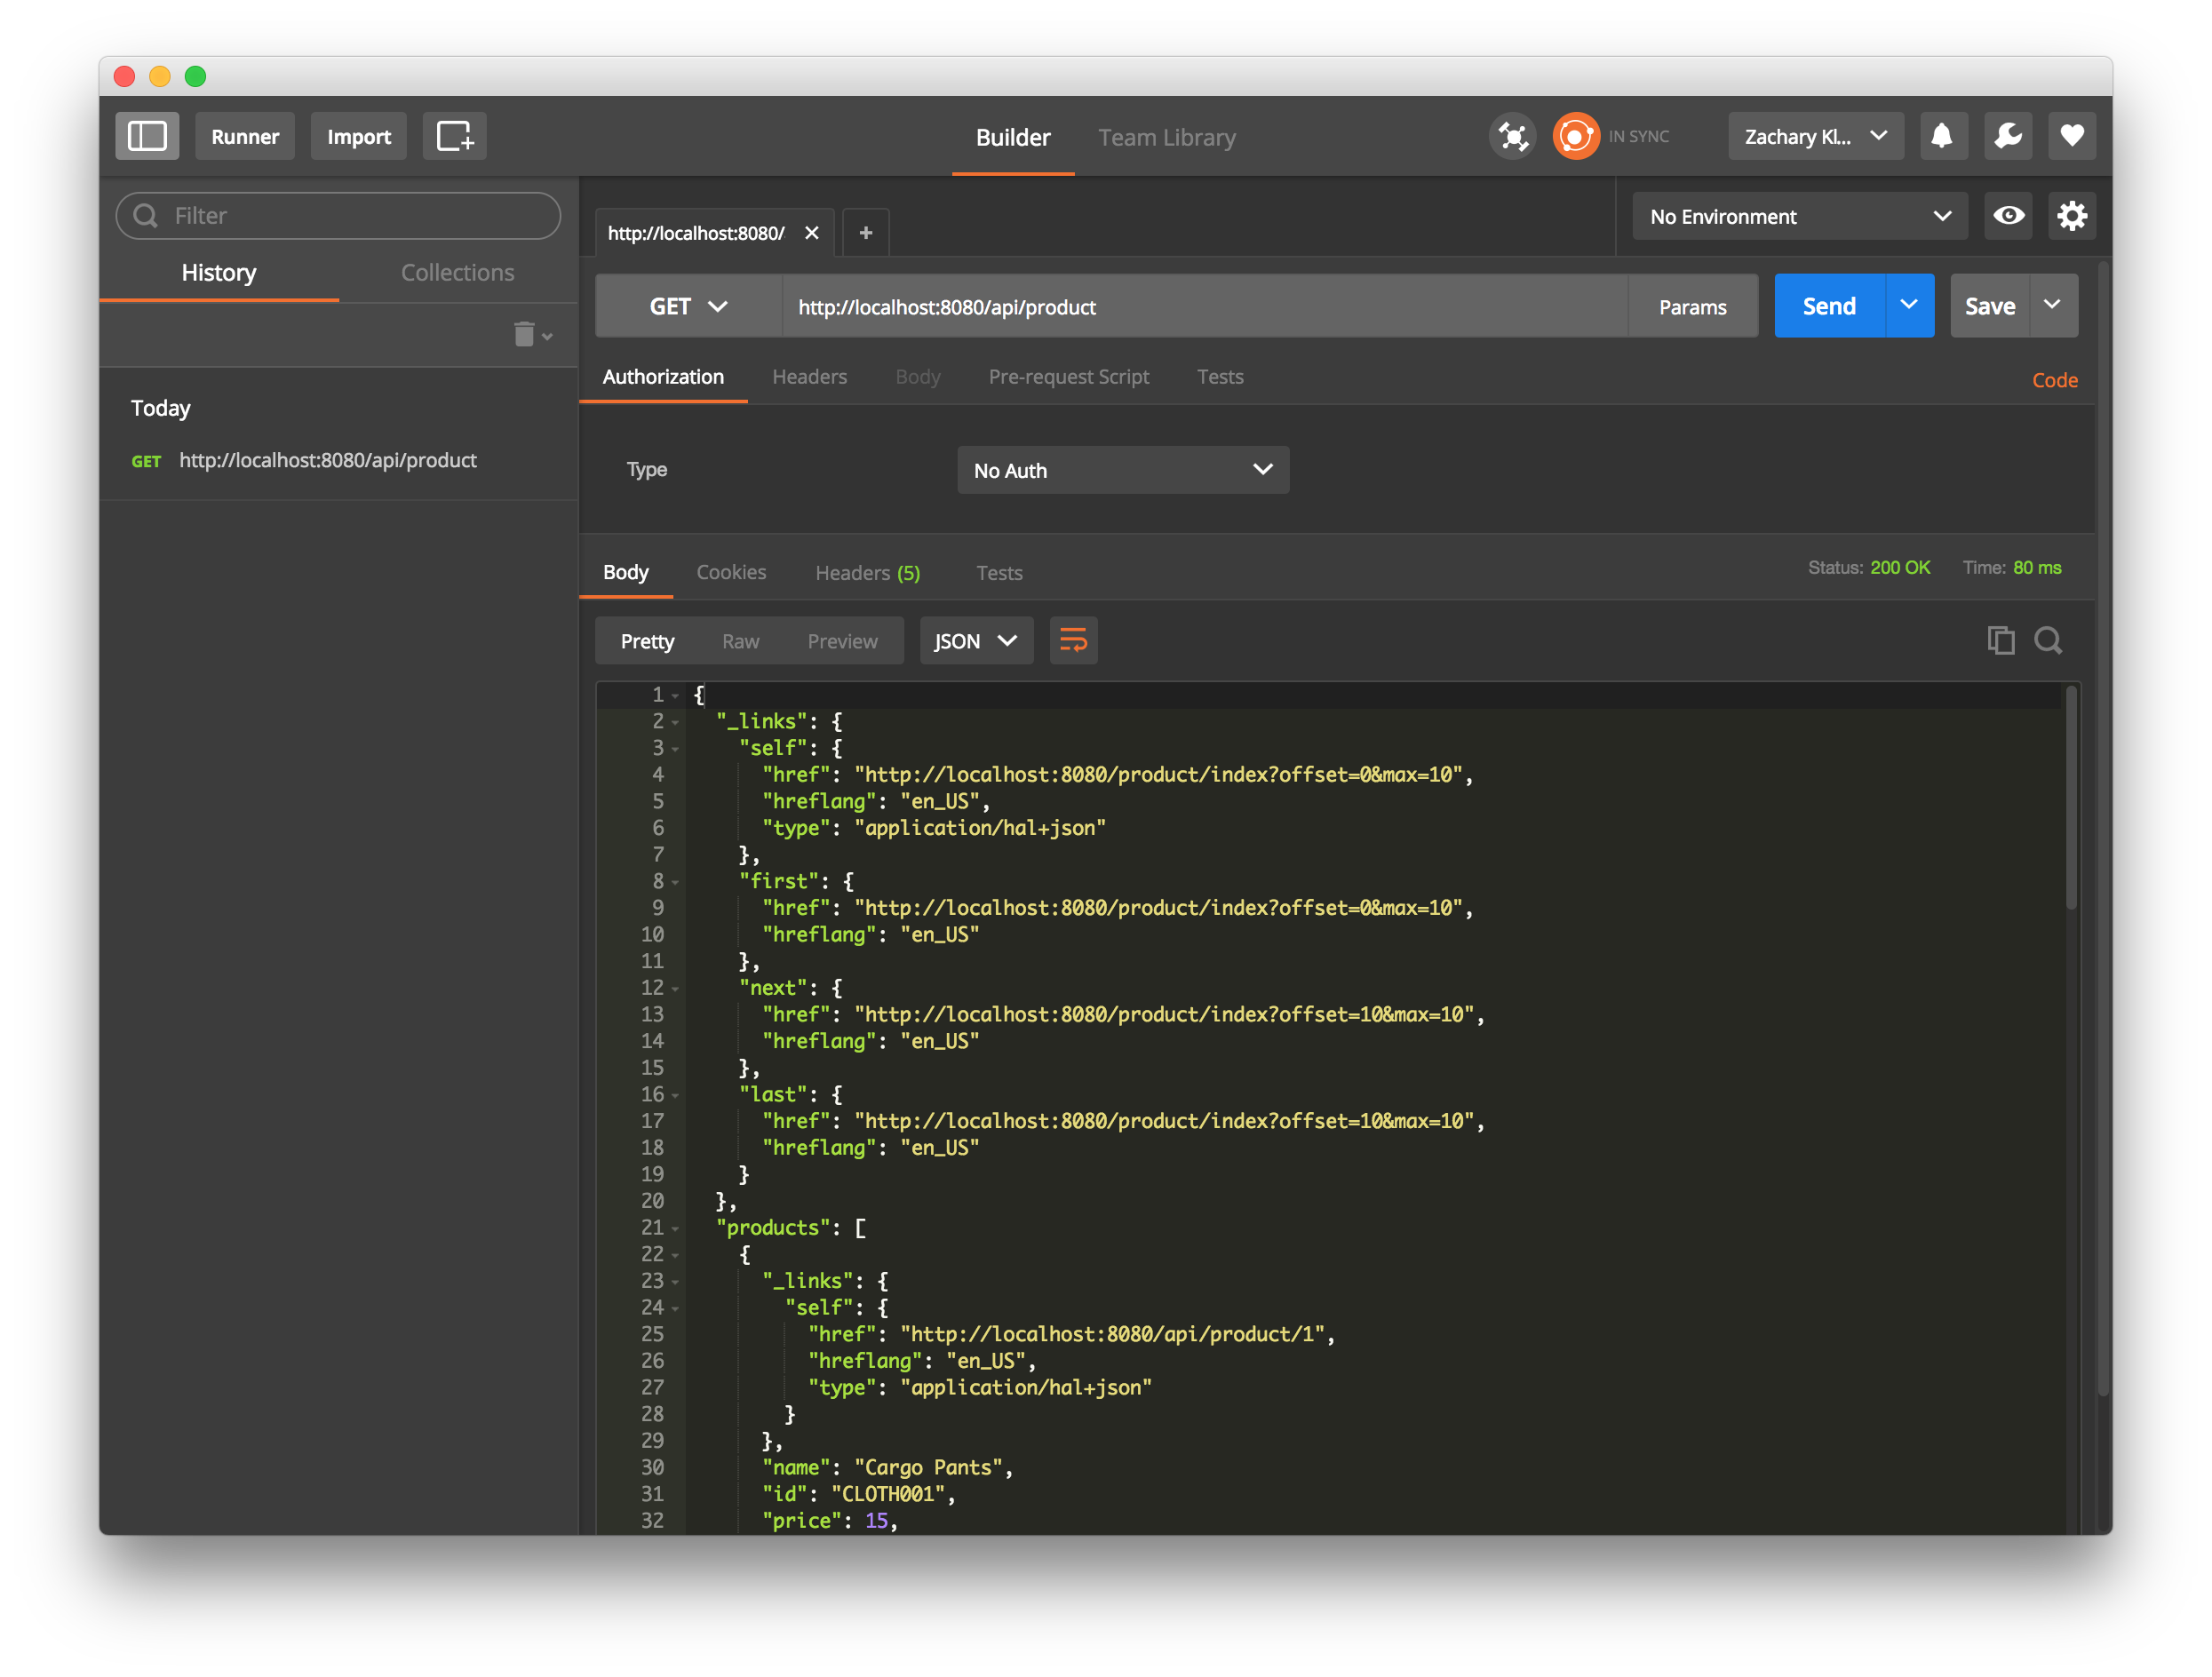2212x1677 pixels.
Task: Collapse JSON line 2 "_links" fold arrow
Action: pyautogui.click(x=676, y=722)
